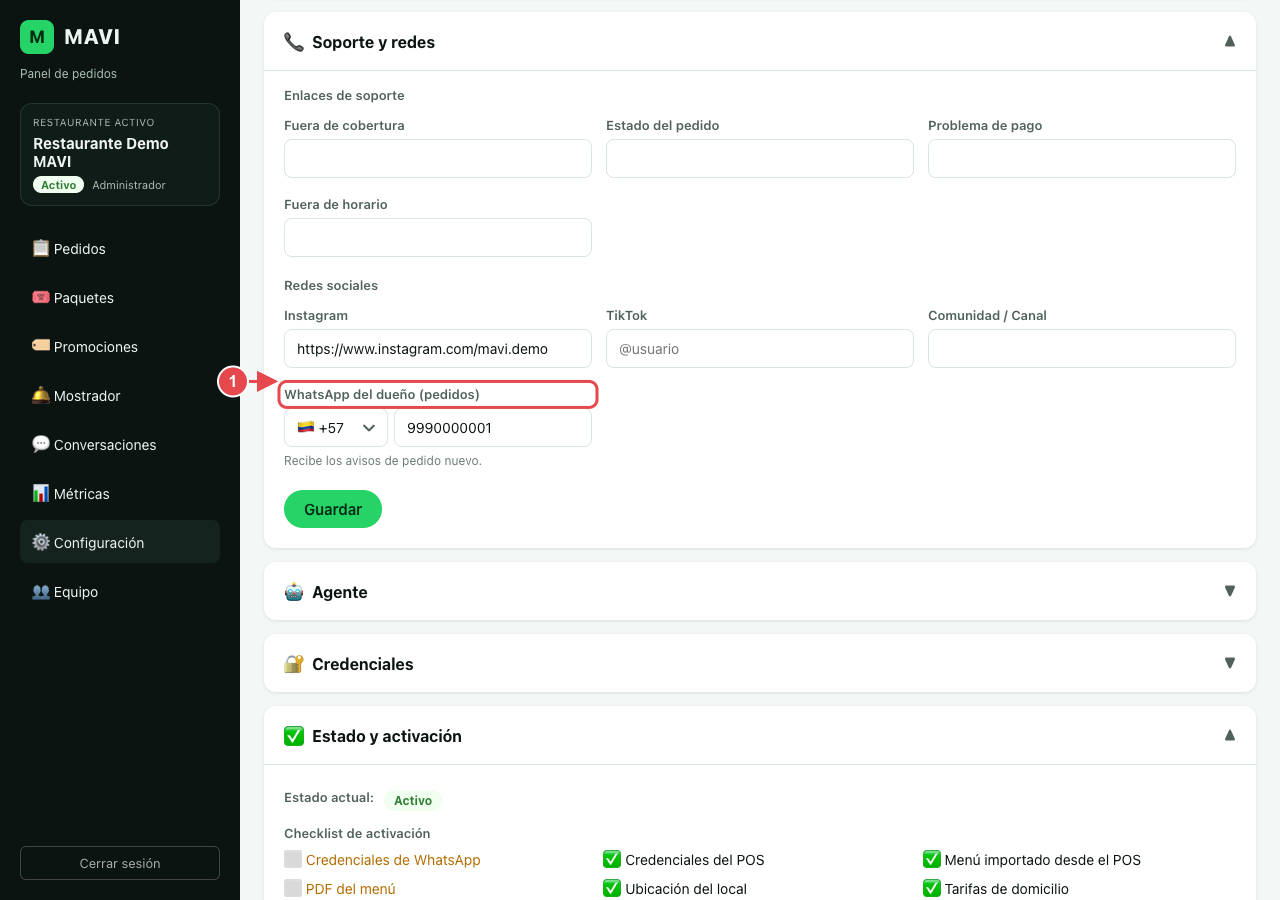The width and height of the screenshot is (1280, 900).
Task: Click the Fuera de cobertura input field
Action: click(x=438, y=158)
